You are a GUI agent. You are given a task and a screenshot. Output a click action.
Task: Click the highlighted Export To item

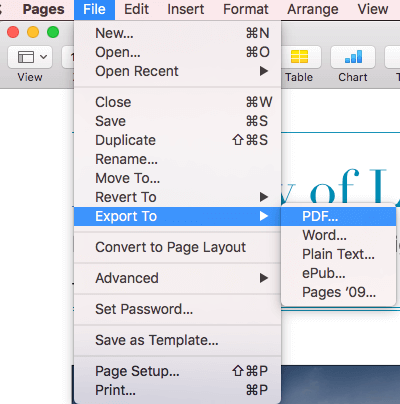point(177,216)
